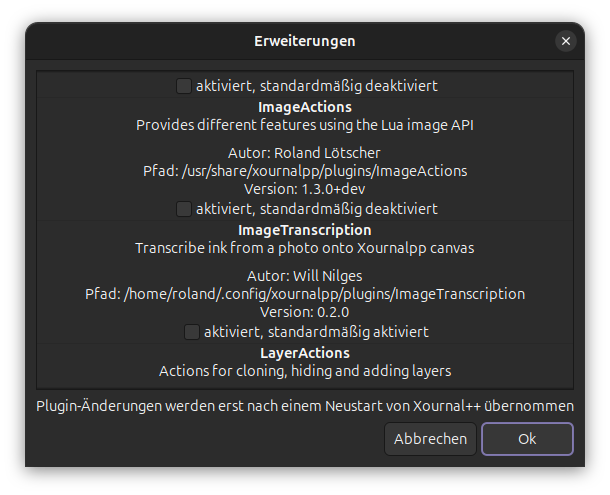Screen dimensions: 610x495
Task: Close the Erweiterungen dialog with the X
Action: pyautogui.click(x=566, y=41)
